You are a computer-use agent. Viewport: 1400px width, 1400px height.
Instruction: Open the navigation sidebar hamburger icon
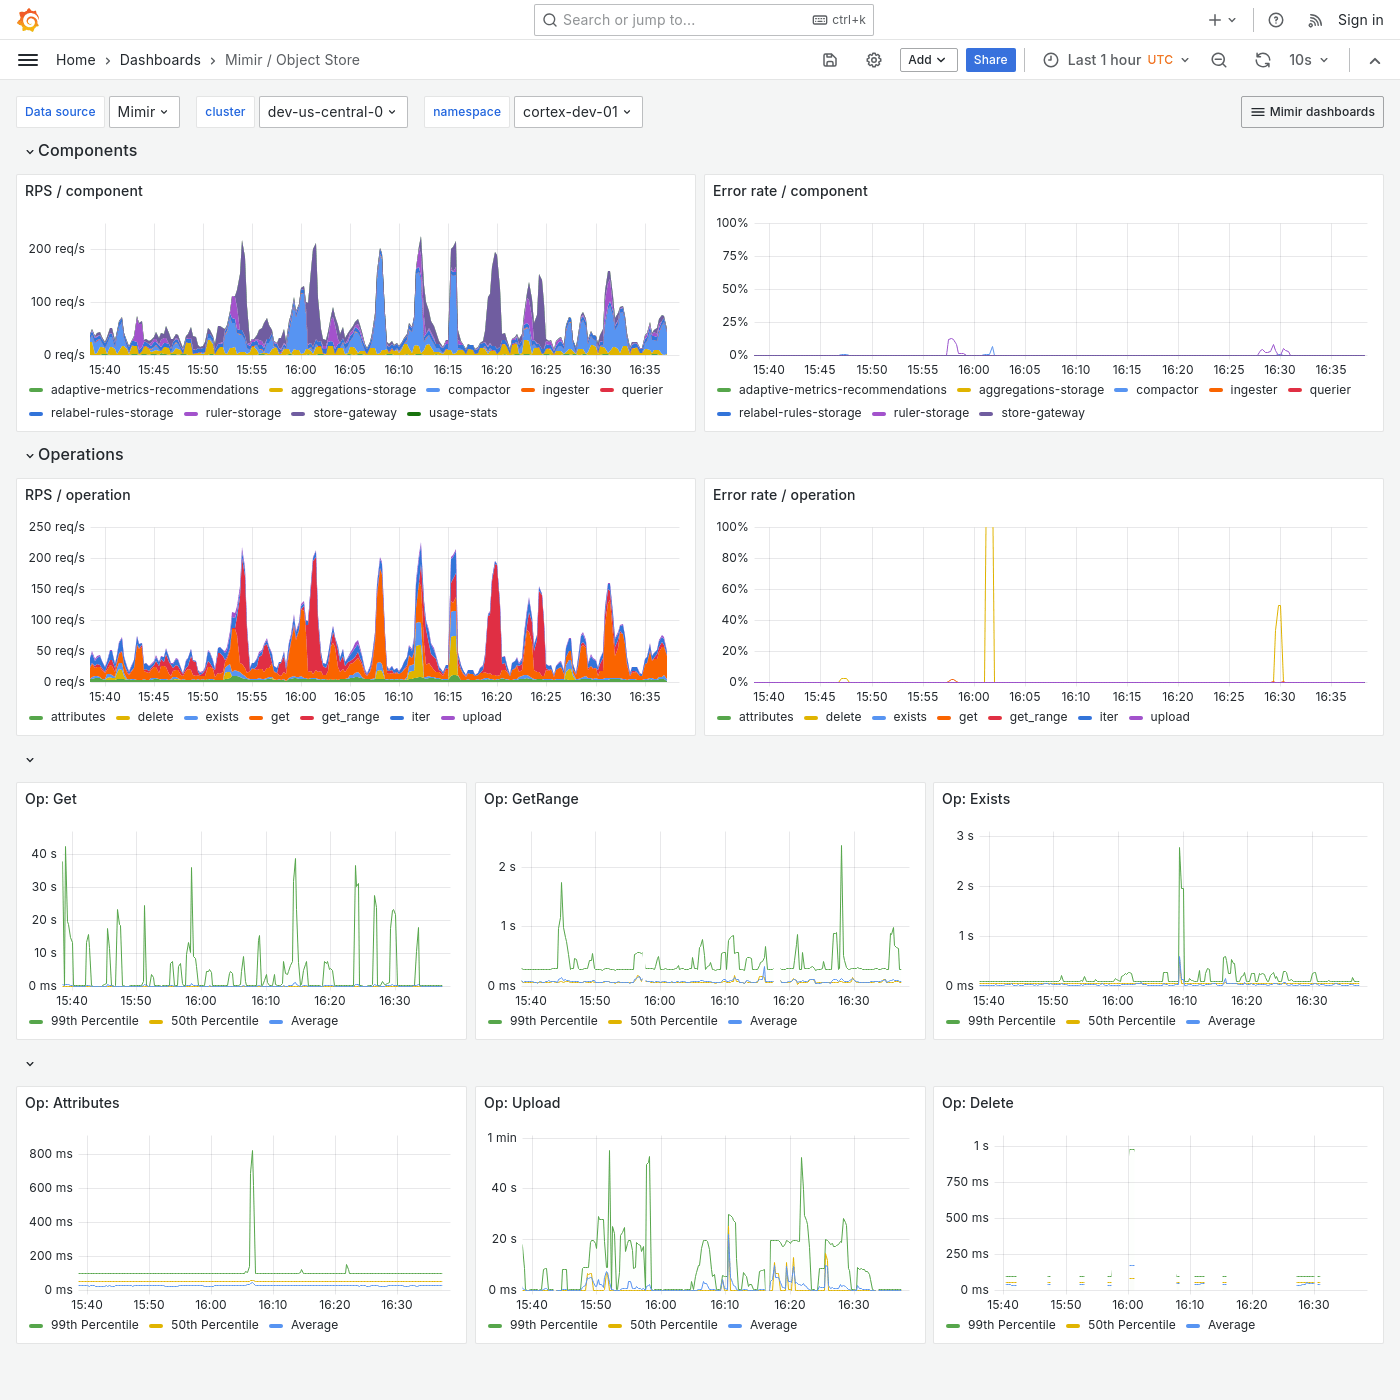[x=28, y=60]
